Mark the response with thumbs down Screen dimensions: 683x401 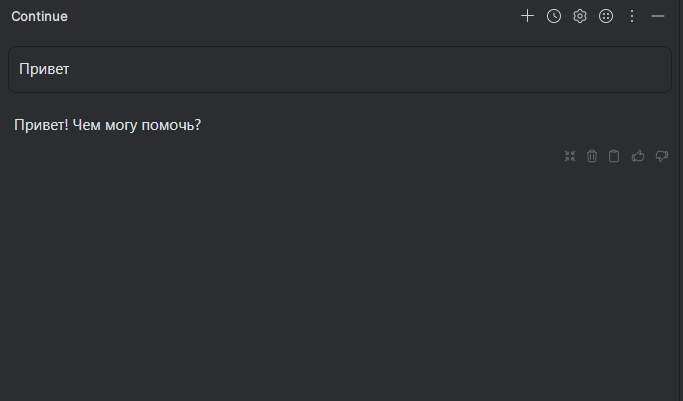tap(661, 156)
